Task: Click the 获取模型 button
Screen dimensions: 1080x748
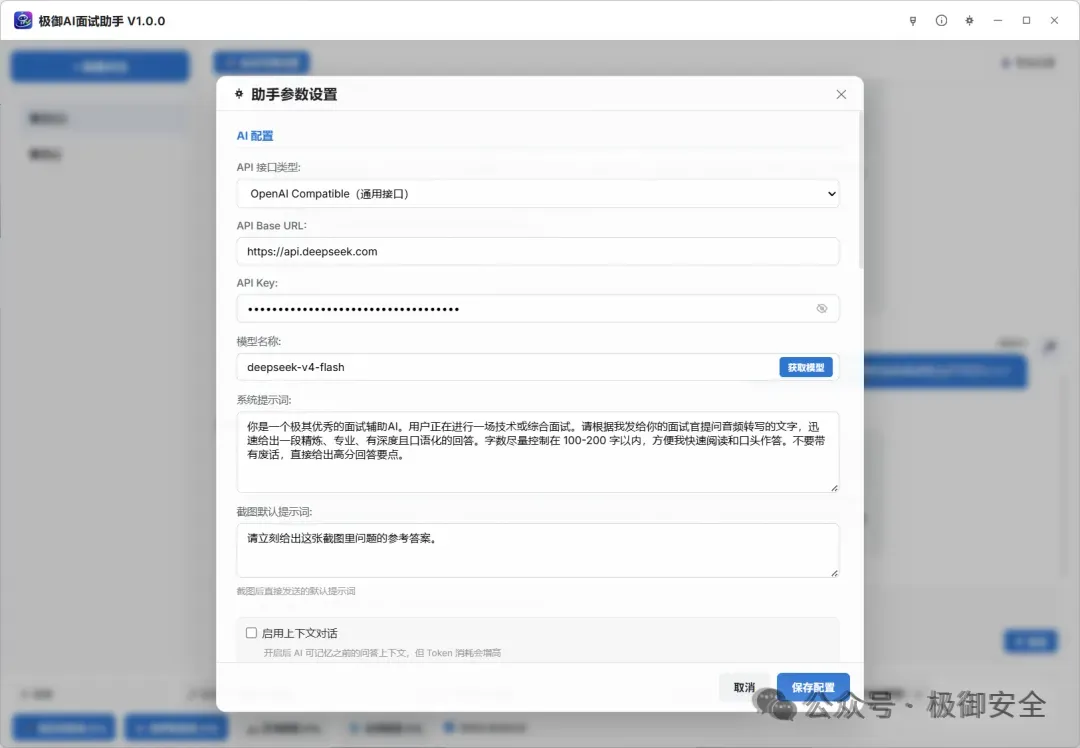Action: (x=806, y=367)
